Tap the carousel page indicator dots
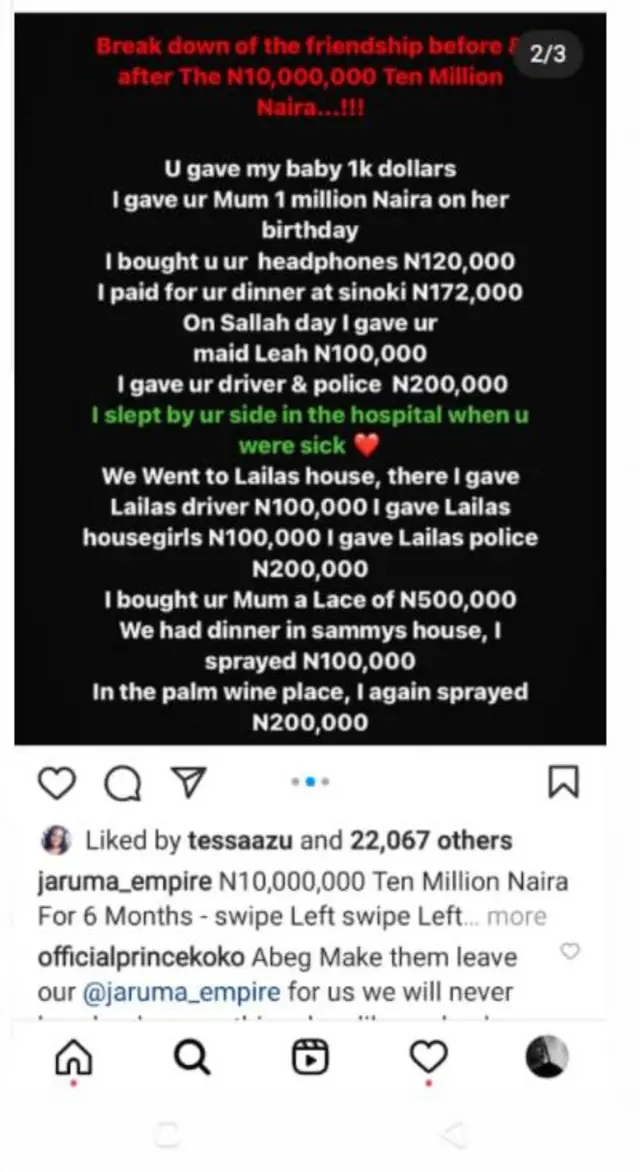Screen dimensions: 640x1172 [310, 782]
